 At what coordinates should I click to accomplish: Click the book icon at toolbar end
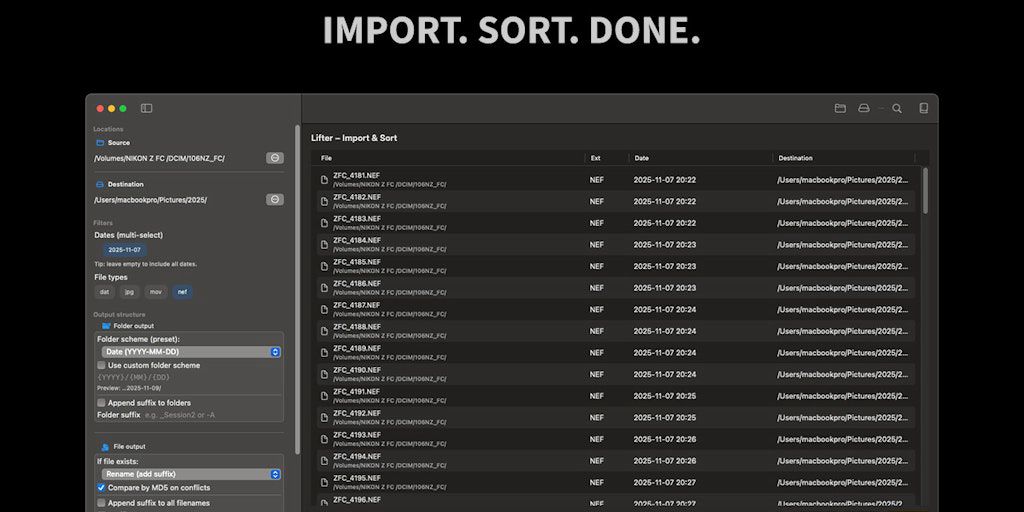(x=923, y=108)
